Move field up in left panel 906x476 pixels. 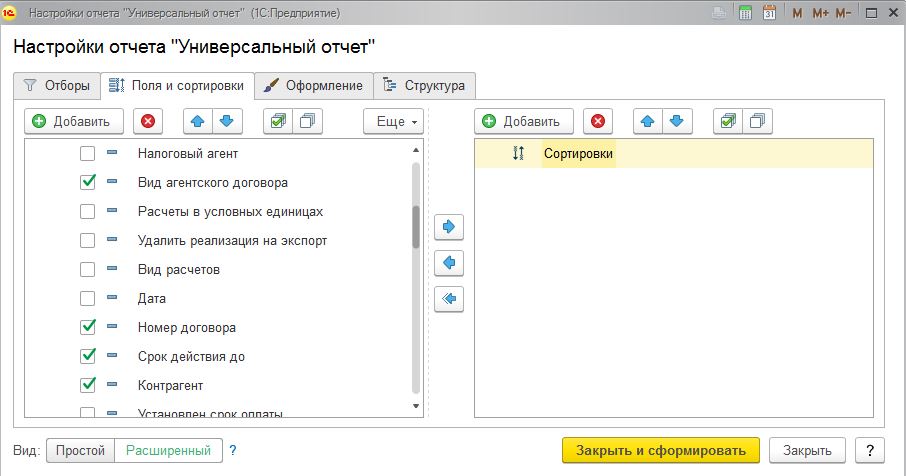(x=198, y=121)
